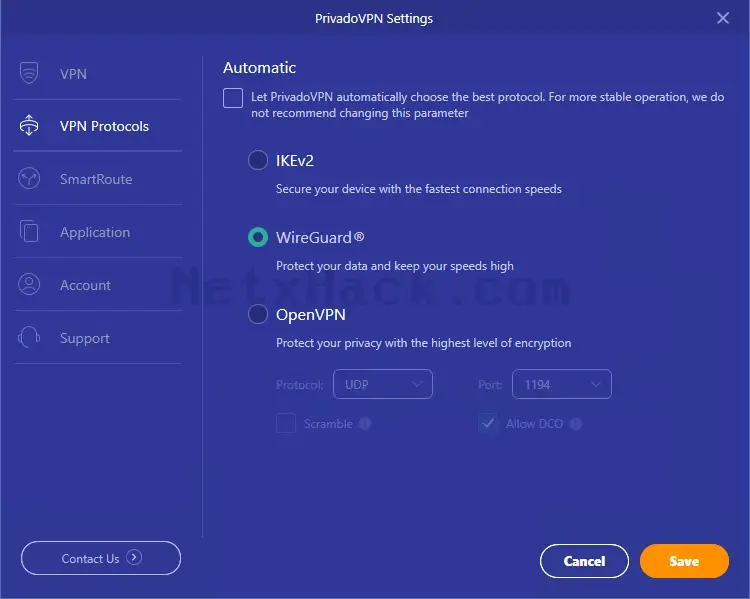Screen dimensions: 750x599
Task: Switch to the Application tab
Action: (x=98, y=232)
